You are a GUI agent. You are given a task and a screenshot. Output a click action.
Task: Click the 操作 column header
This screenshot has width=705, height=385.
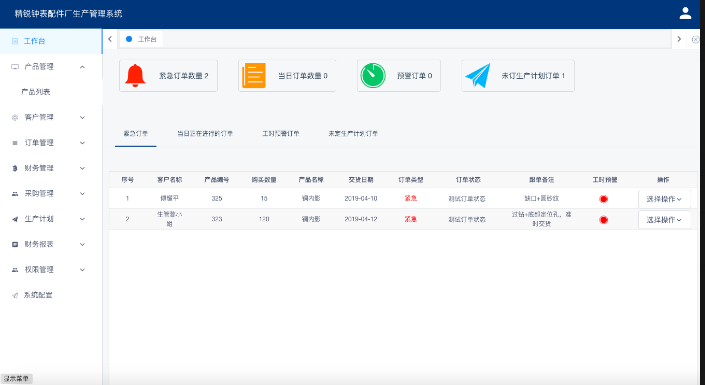coord(663,180)
